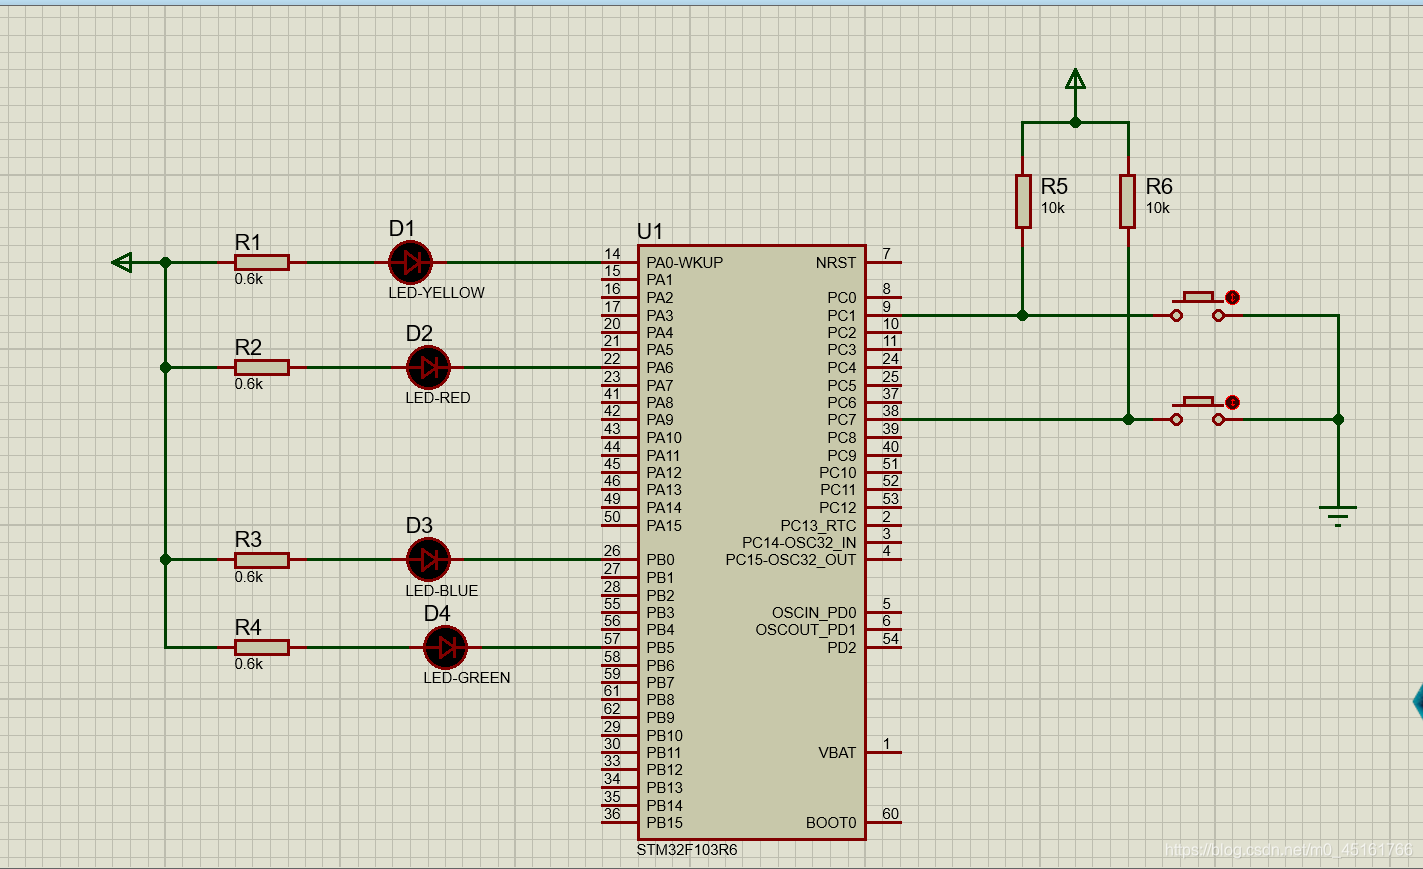Click the PC15-OSC32_OUT pin name
This screenshot has height=869, width=1423.
791,560
